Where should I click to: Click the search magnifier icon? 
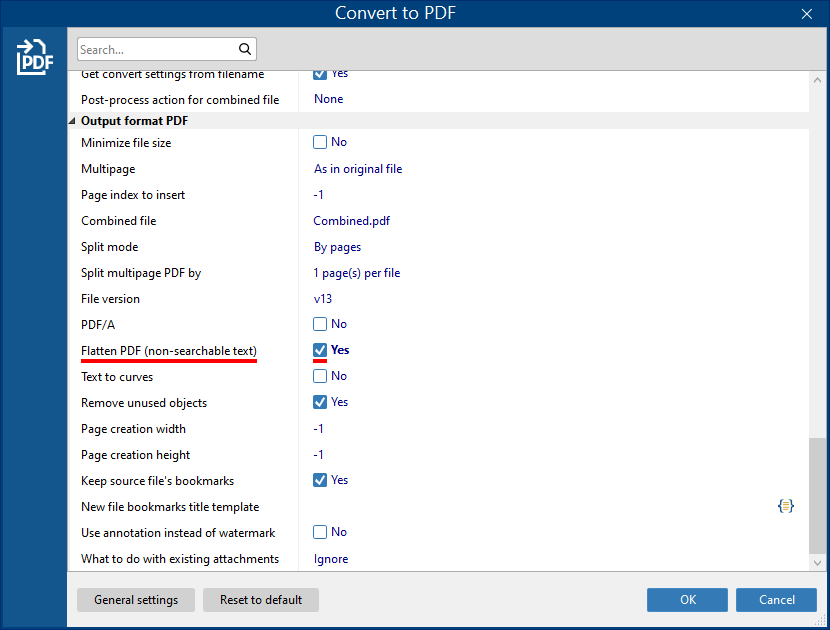click(x=245, y=48)
